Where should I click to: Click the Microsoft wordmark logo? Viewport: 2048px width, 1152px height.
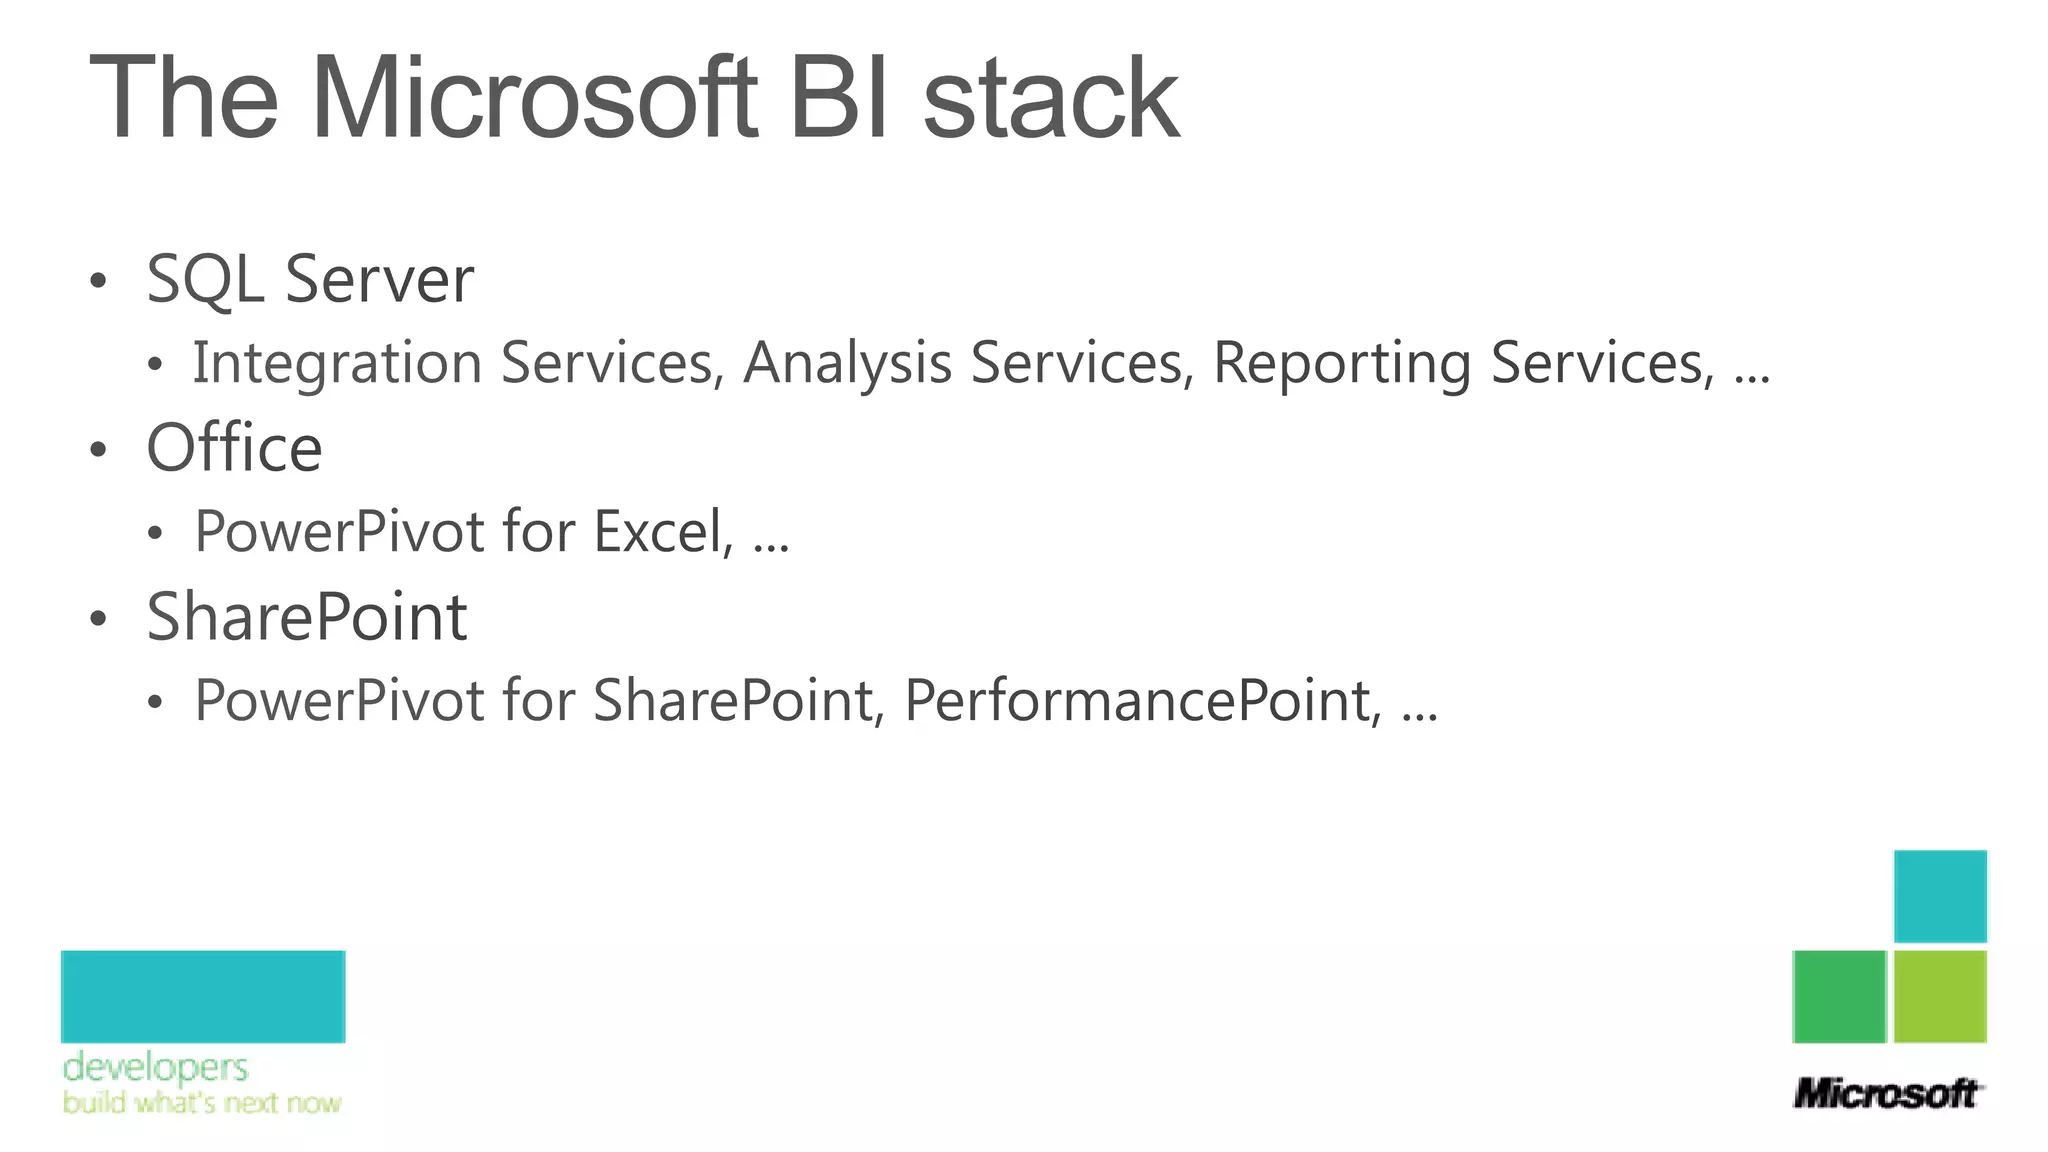tap(1886, 1093)
